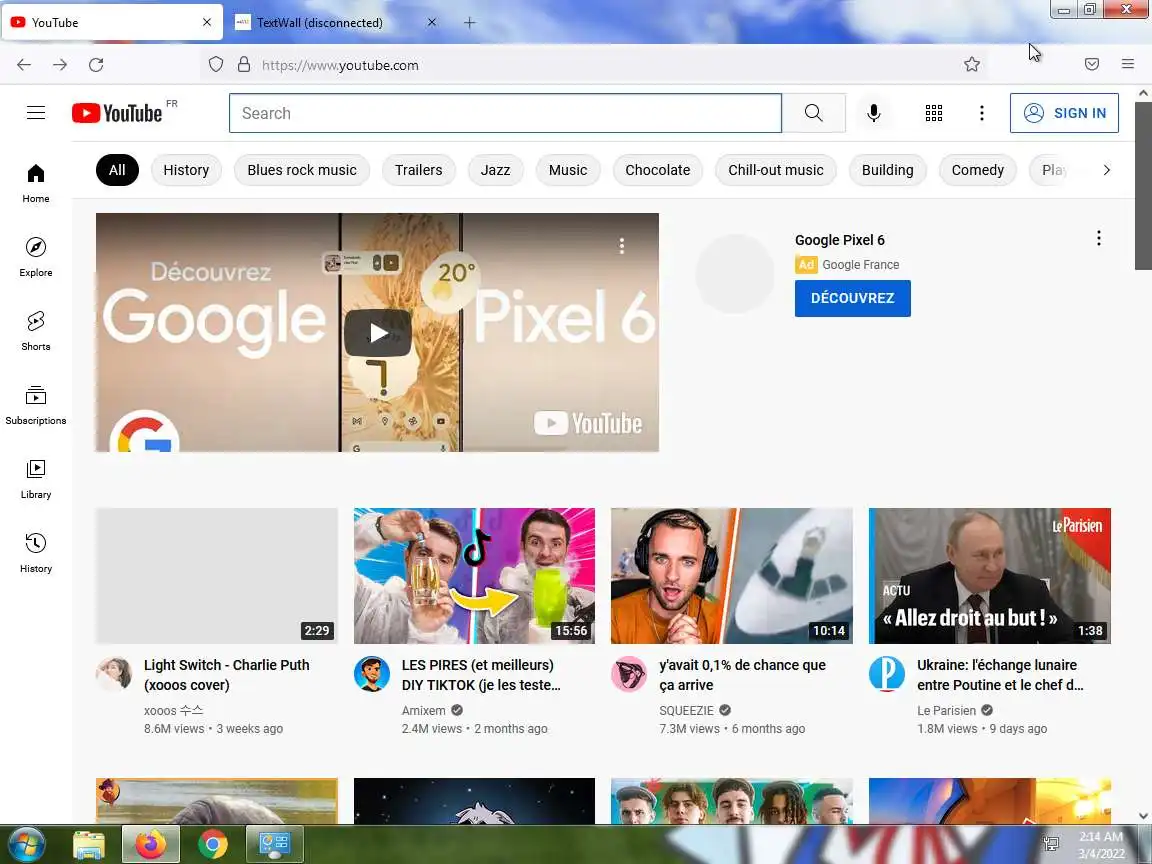Open Le Parisien channel link

pyautogui.click(x=946, y=710)
